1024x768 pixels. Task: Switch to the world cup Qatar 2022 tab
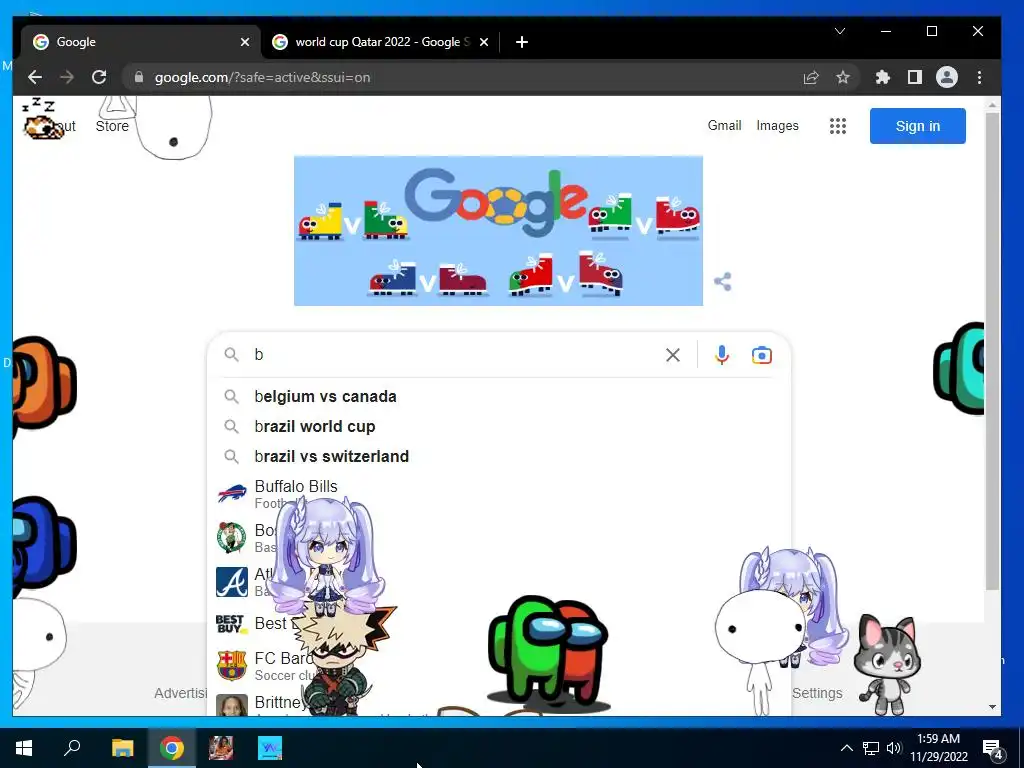coord(380,42)
